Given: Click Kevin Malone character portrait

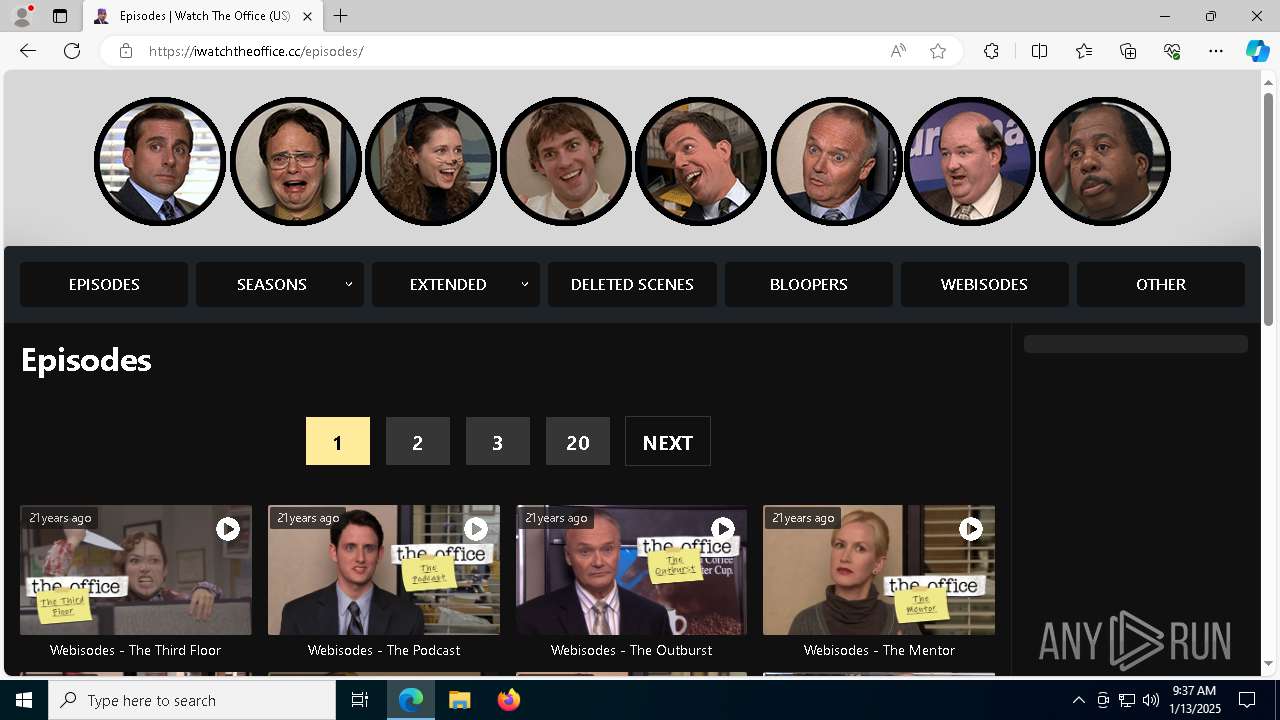Looking at the screenshot, I should 970,161.
